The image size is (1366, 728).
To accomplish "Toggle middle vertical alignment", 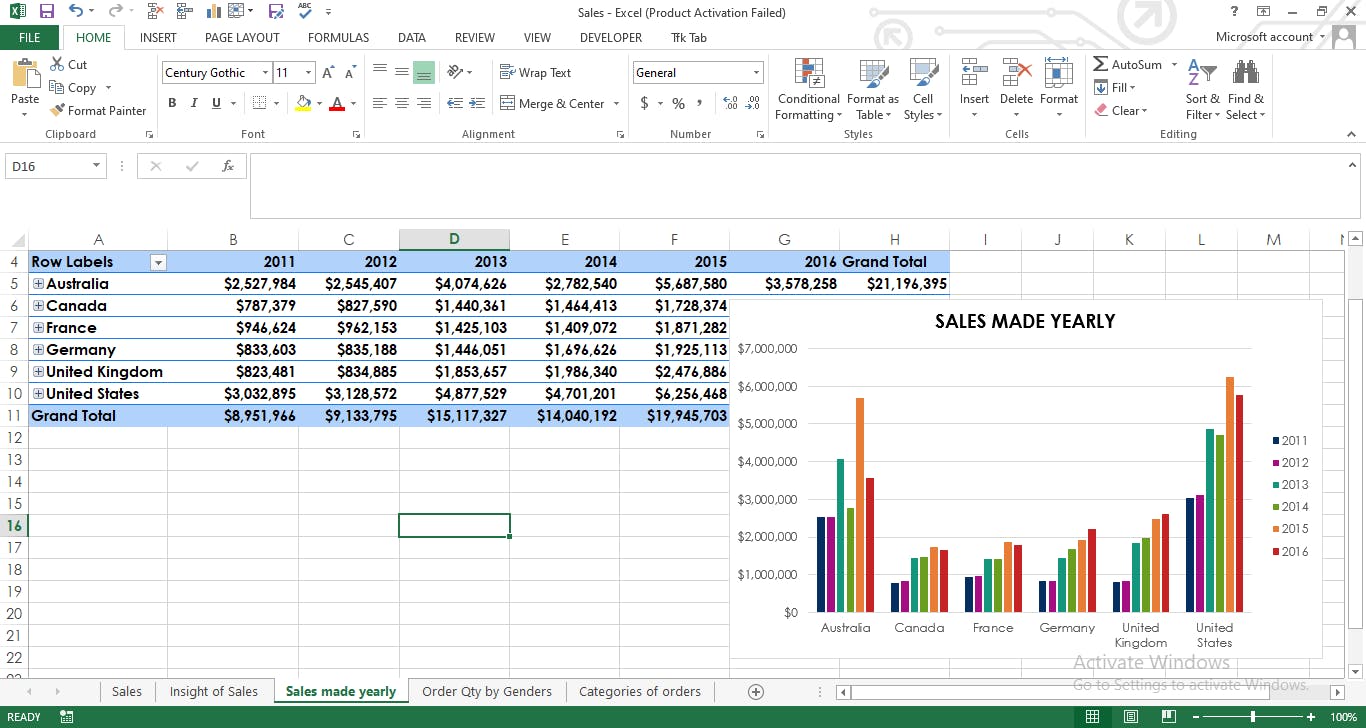I will 402,73.
